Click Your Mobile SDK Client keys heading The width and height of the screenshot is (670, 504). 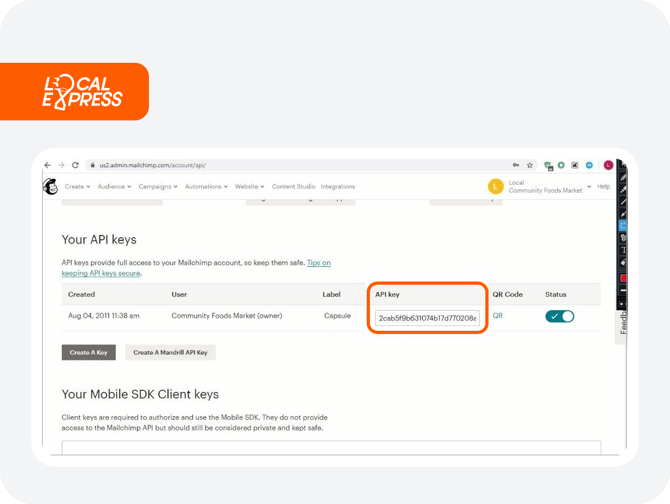140,394
